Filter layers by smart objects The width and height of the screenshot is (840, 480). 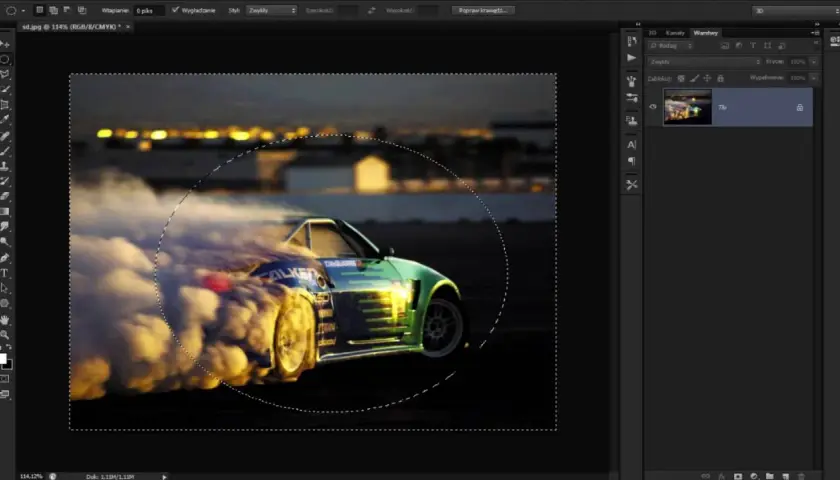pyautogui.click(x=782, y=46)
